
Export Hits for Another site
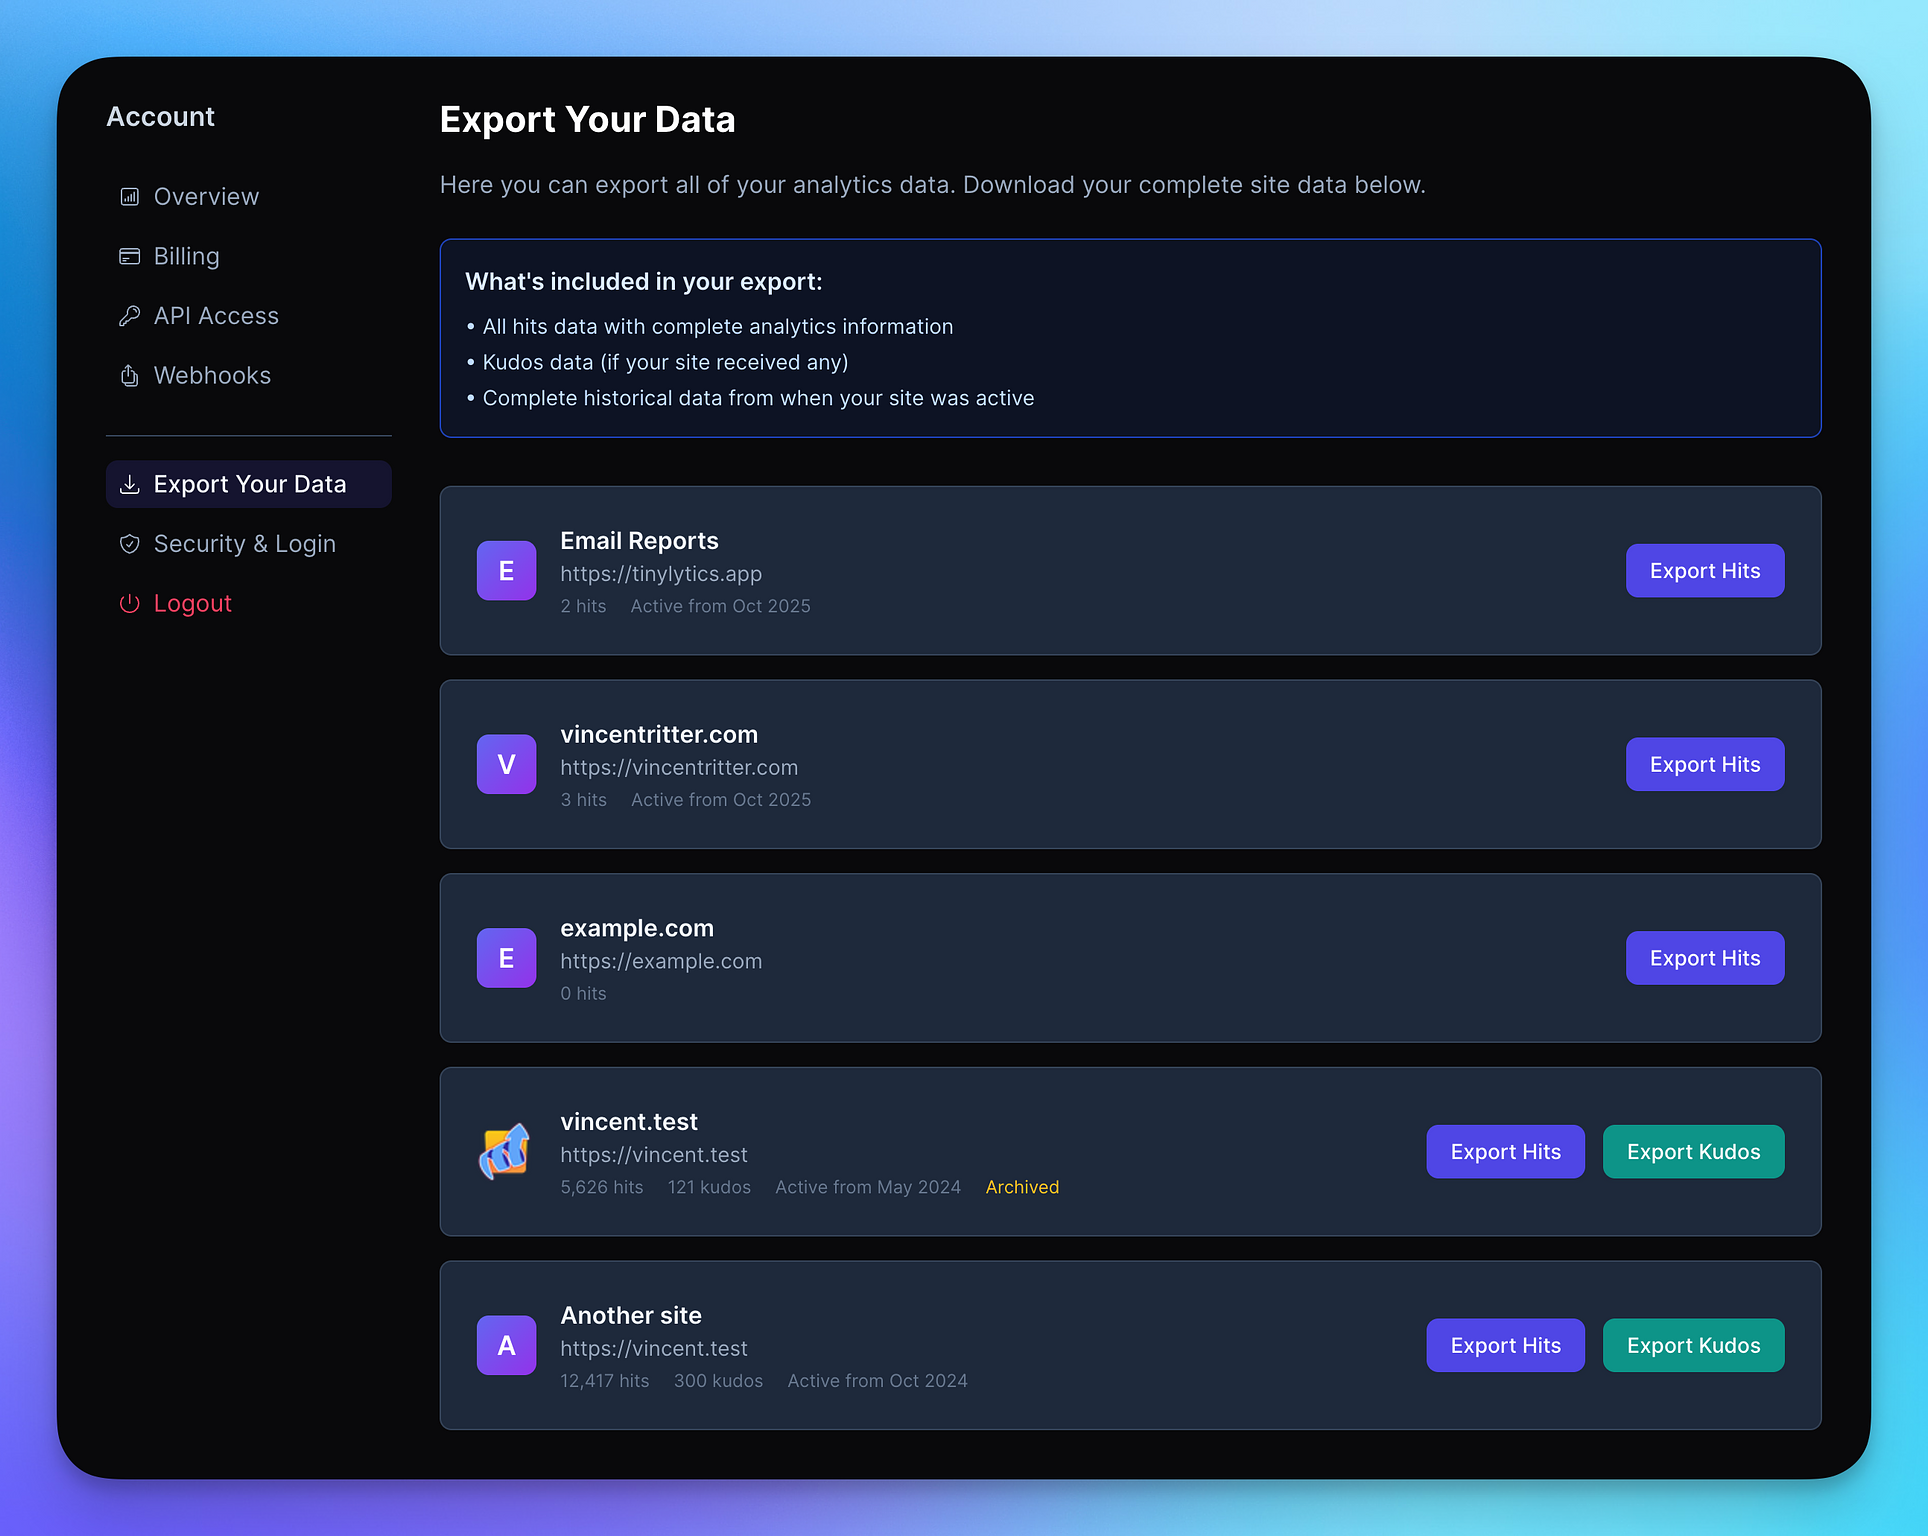(x=1504, y=1346)
